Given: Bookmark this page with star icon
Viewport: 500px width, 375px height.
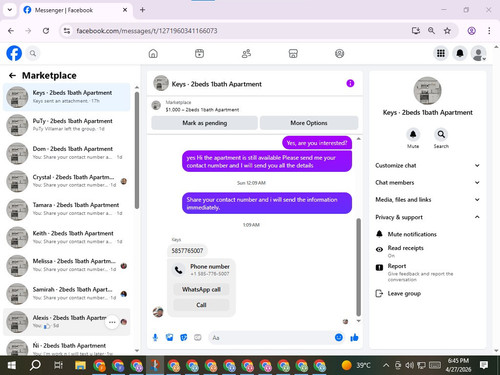Looking at the screenshot, I should pyautogui.click(x=447, y=31).
